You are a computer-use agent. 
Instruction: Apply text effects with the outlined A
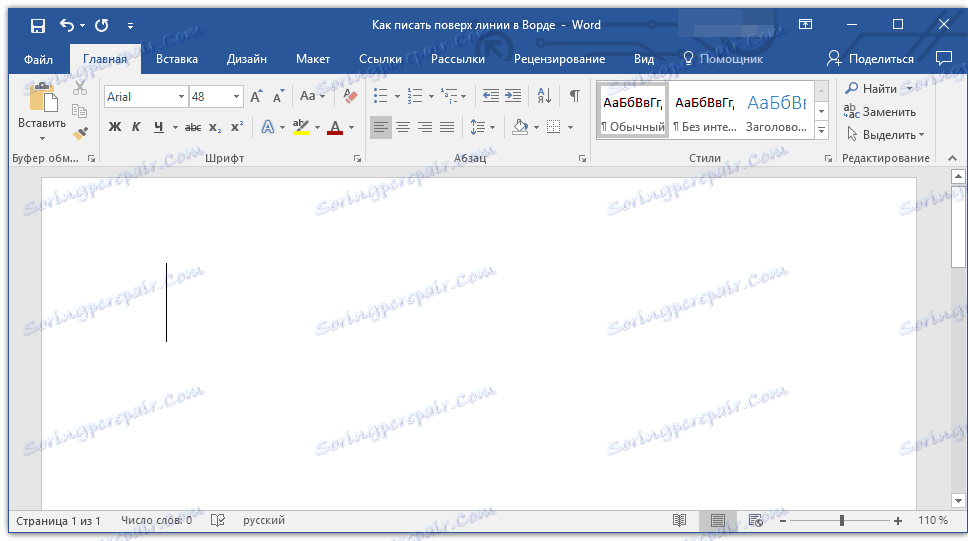pyautogui.click(x=267, y=127)
